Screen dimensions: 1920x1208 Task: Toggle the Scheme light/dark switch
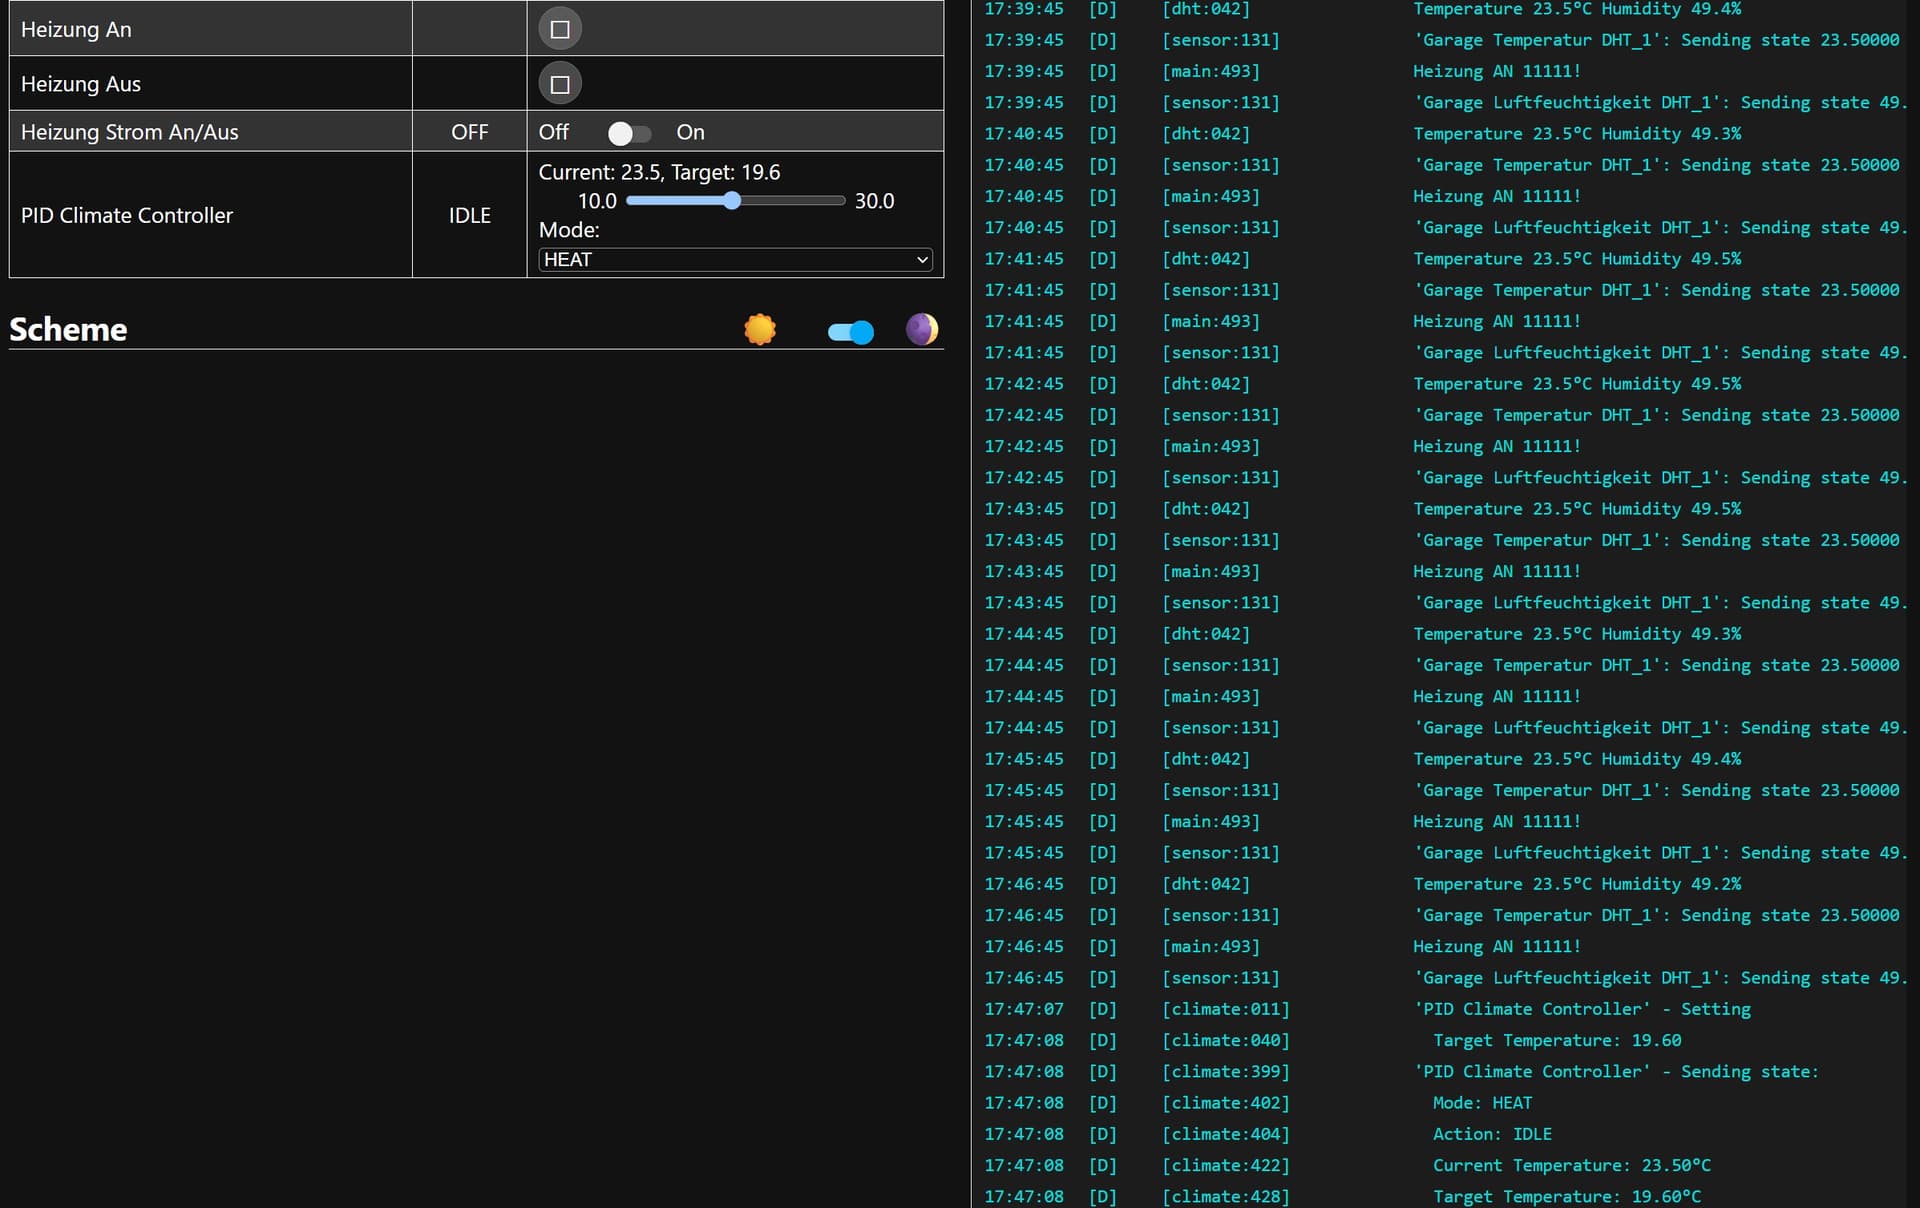(x=851, y=332)
